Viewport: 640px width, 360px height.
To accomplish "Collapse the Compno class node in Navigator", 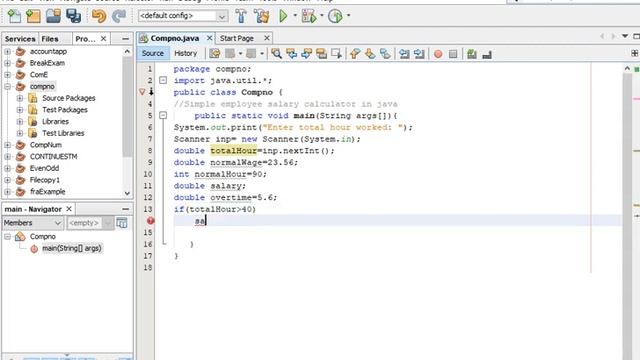I will pyautogui.click(x=7, y=237).
